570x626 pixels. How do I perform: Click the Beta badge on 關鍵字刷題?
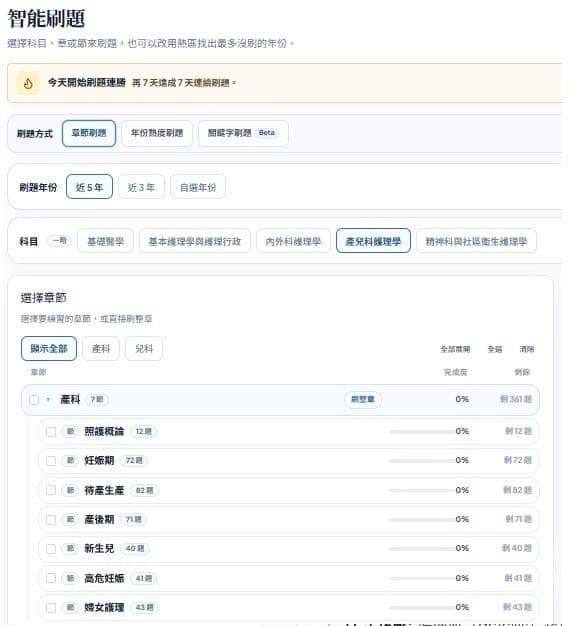pyautogui.click(x=267, y=133)
